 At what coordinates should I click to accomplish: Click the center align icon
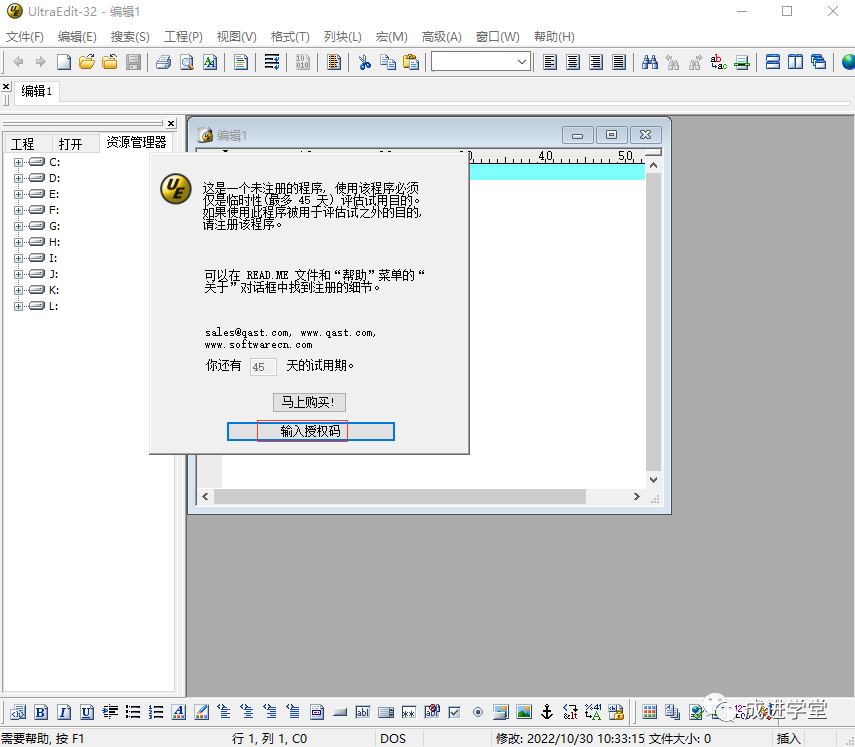click(573, 62)
